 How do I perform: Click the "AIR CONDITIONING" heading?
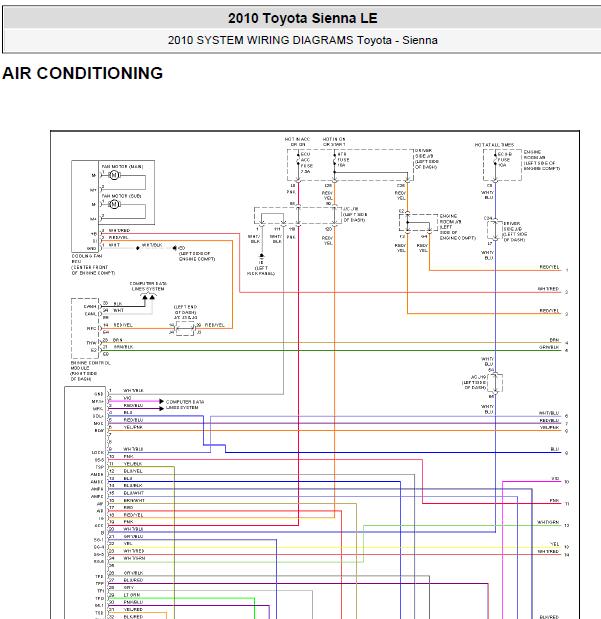[83, 73]
